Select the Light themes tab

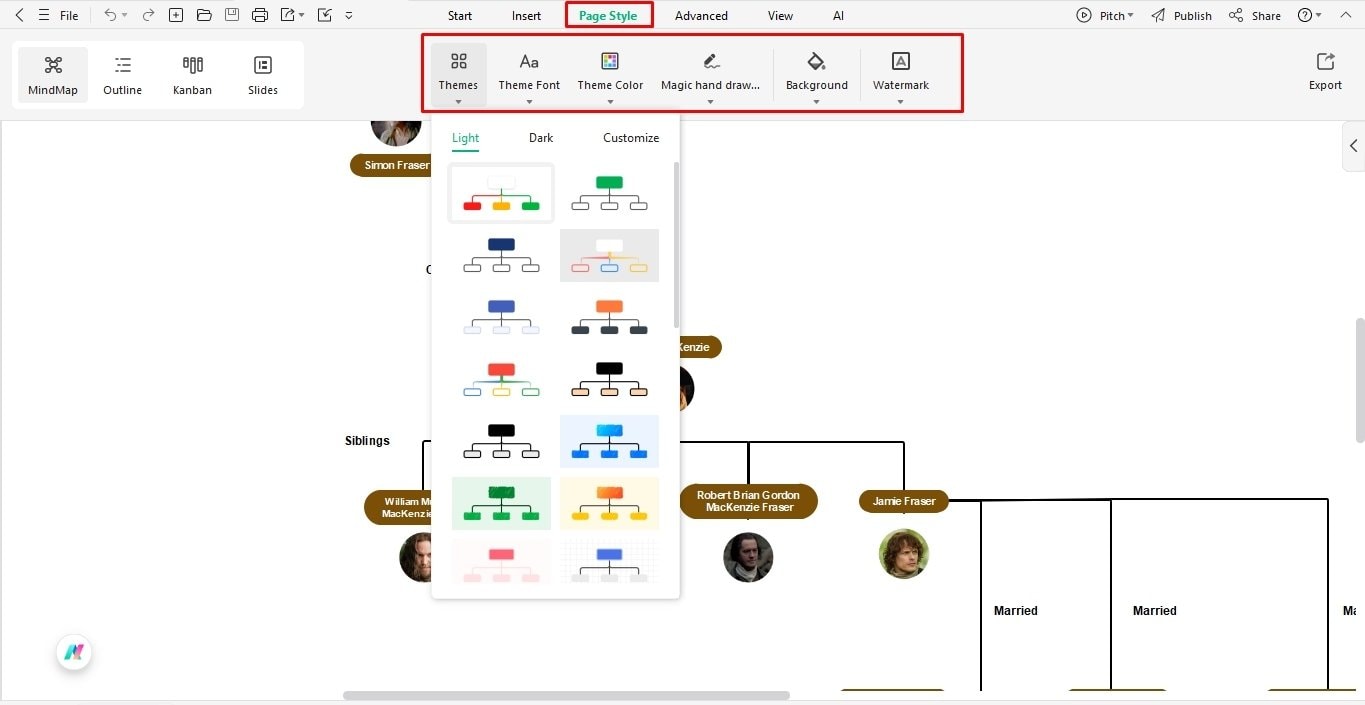pyautogui.click(x=465, y=137)
